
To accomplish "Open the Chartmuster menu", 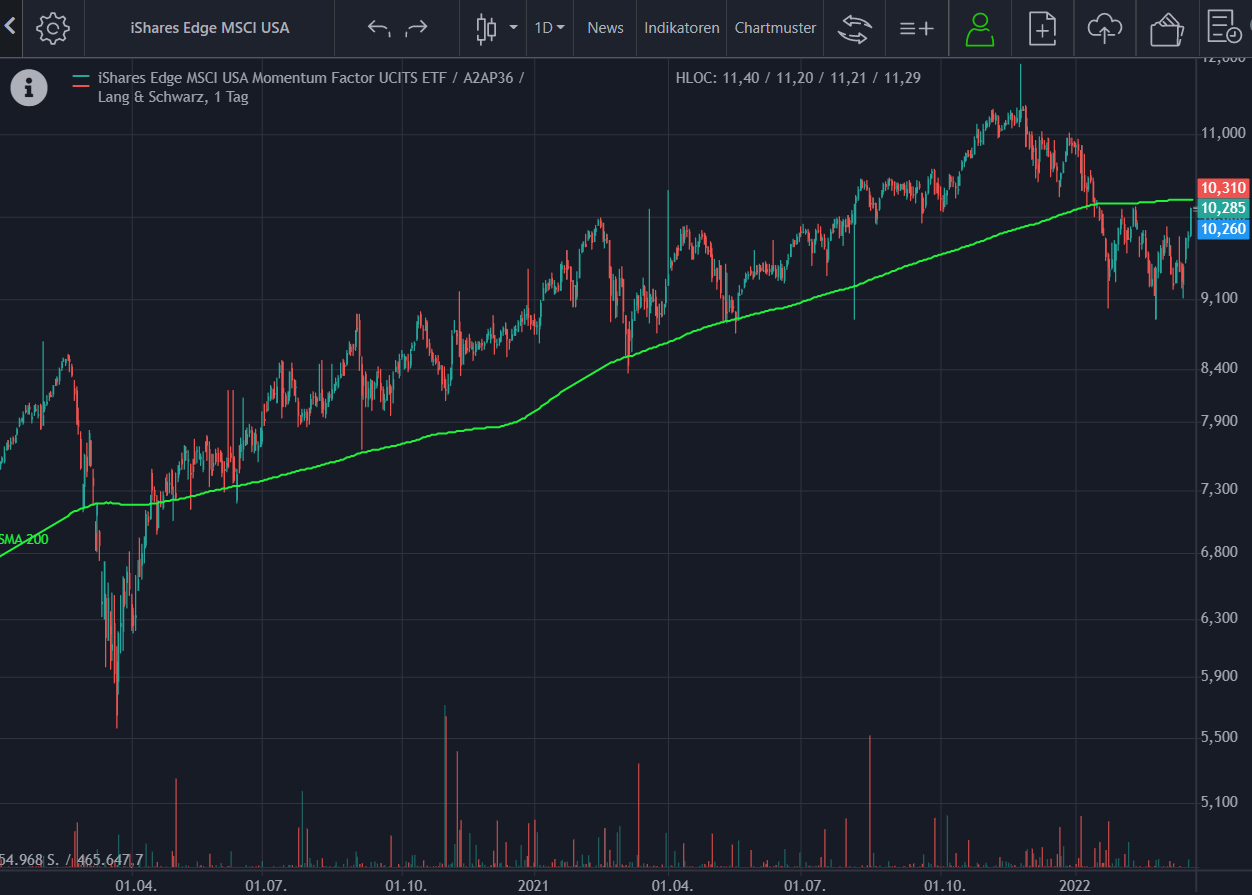I will 775,28.
